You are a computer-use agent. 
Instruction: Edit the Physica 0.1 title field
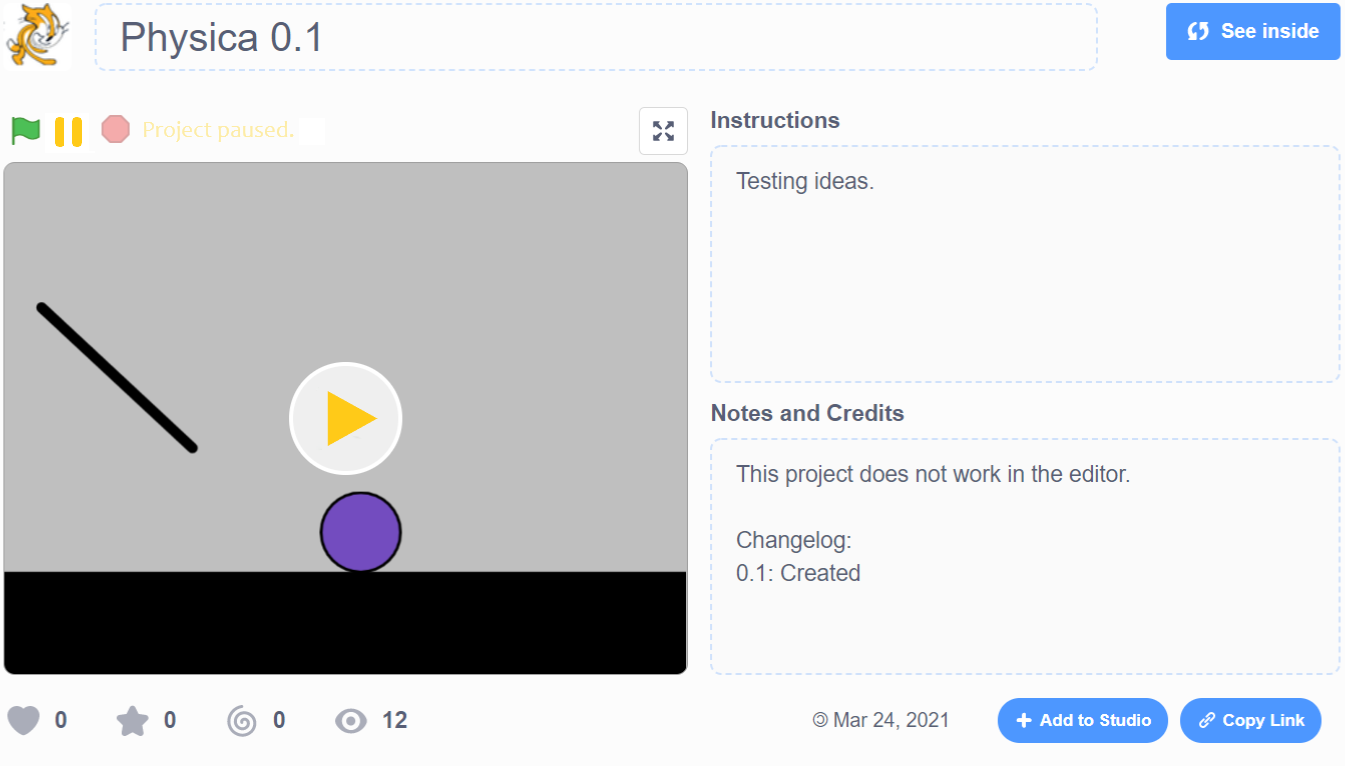(x=596, y=38)
